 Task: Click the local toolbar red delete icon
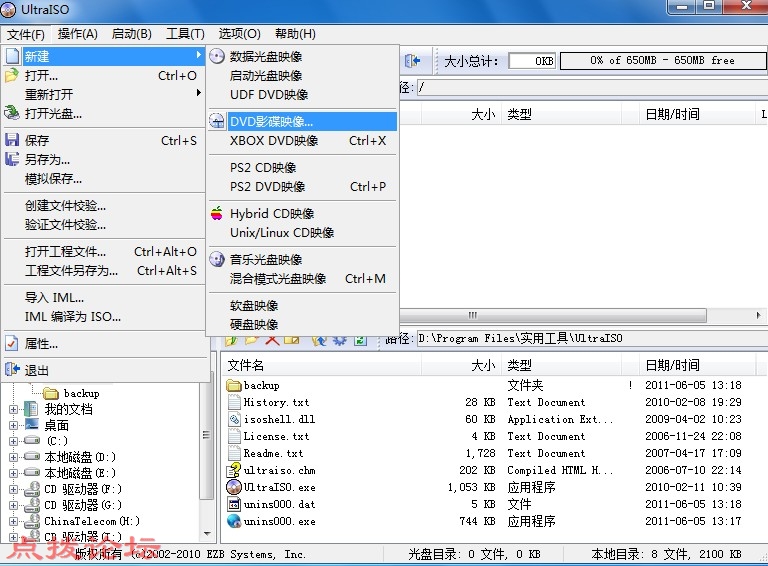click(x=273, y=340)
